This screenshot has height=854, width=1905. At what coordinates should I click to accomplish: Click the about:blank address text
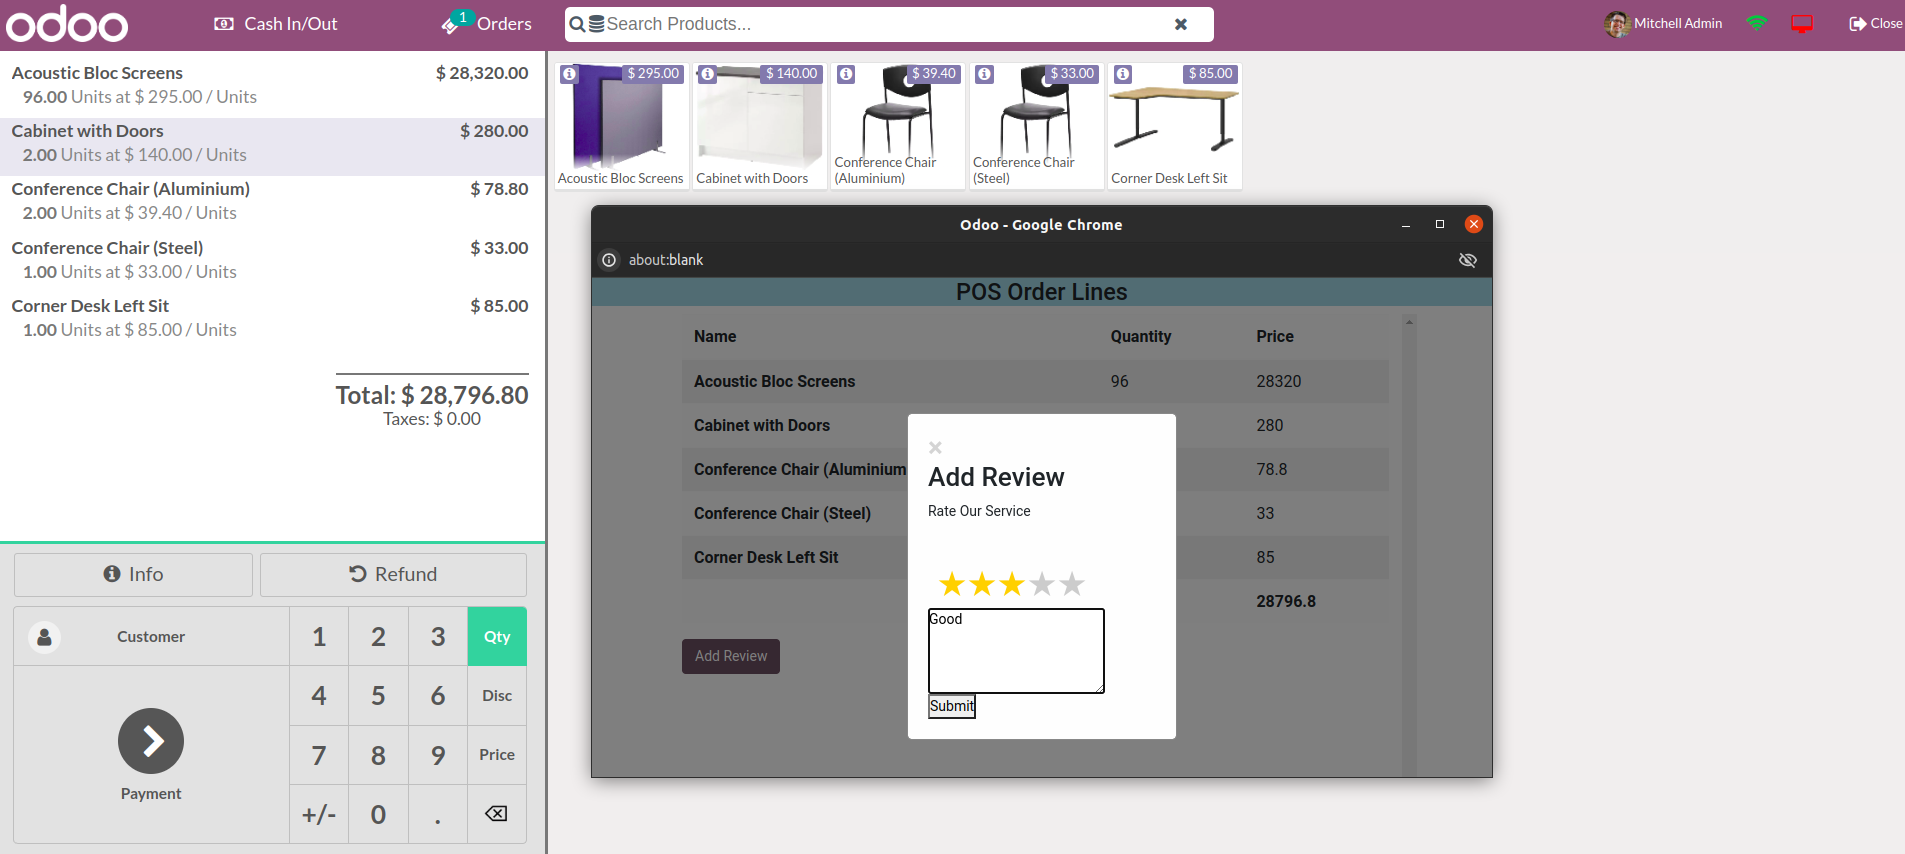click(666, 260)
